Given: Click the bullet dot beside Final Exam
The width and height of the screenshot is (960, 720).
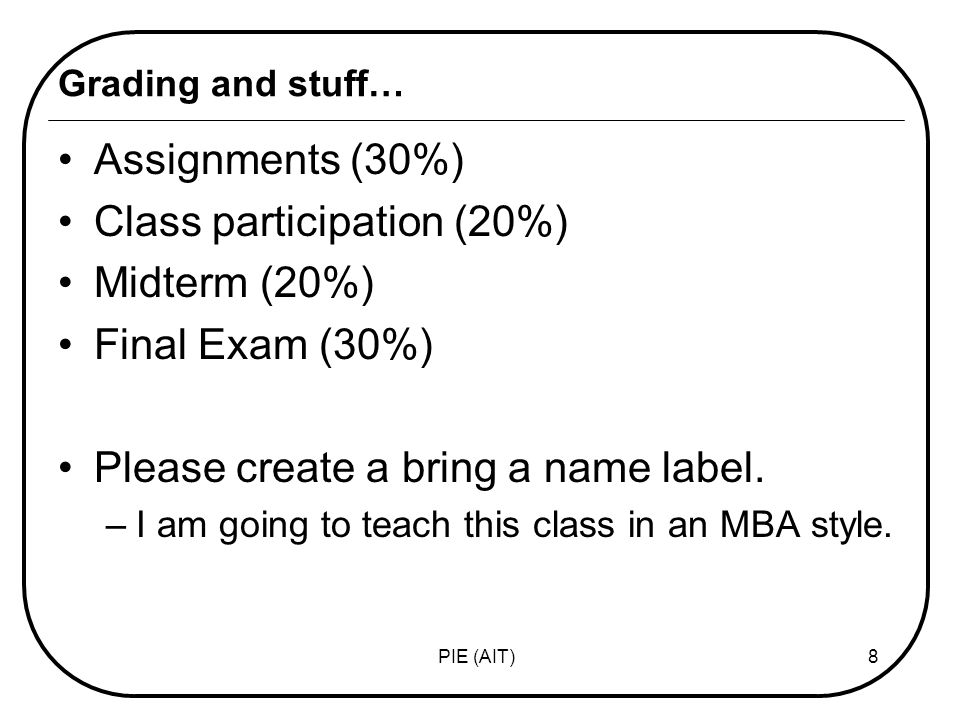Looking at the screenshot, I should point(66,345).
